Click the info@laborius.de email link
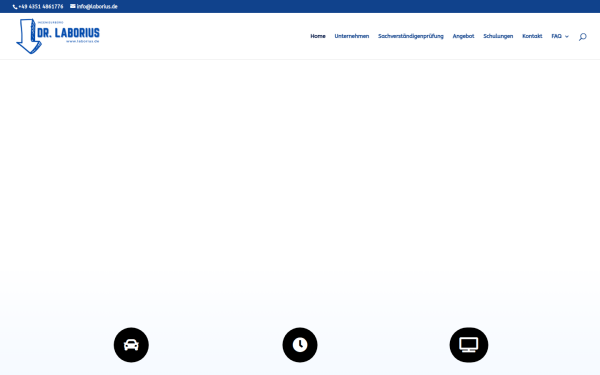Image resolution: width=600 pixels, height=375 pixels. 97,7
